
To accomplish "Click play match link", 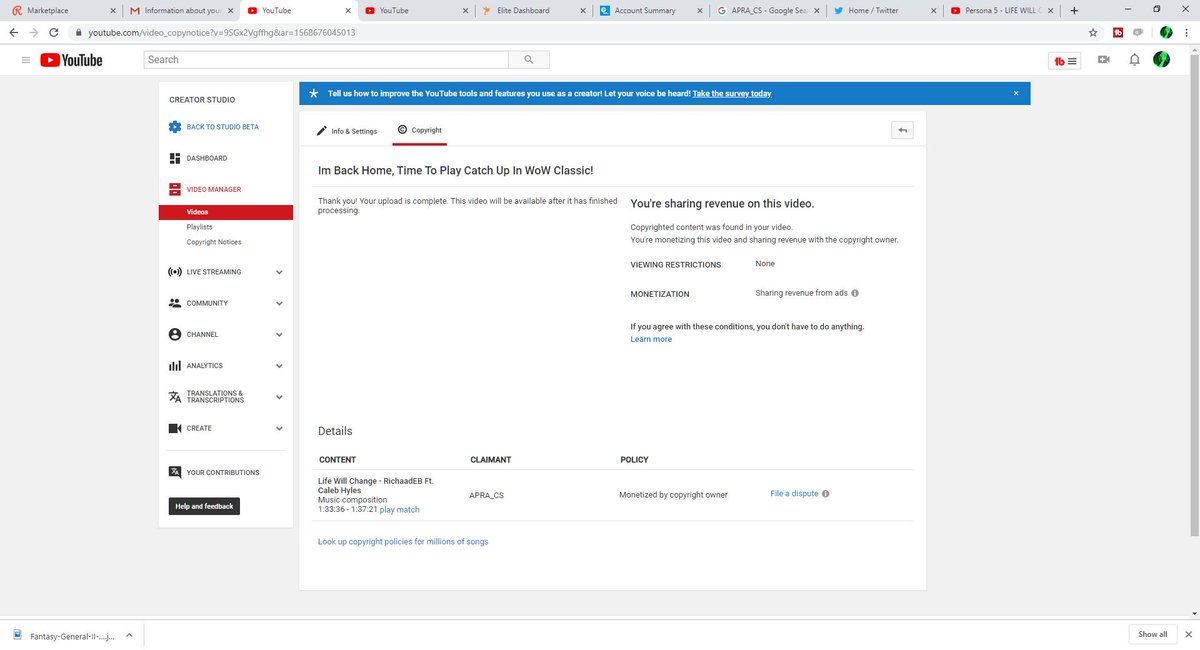I will [x=400, y=509].
